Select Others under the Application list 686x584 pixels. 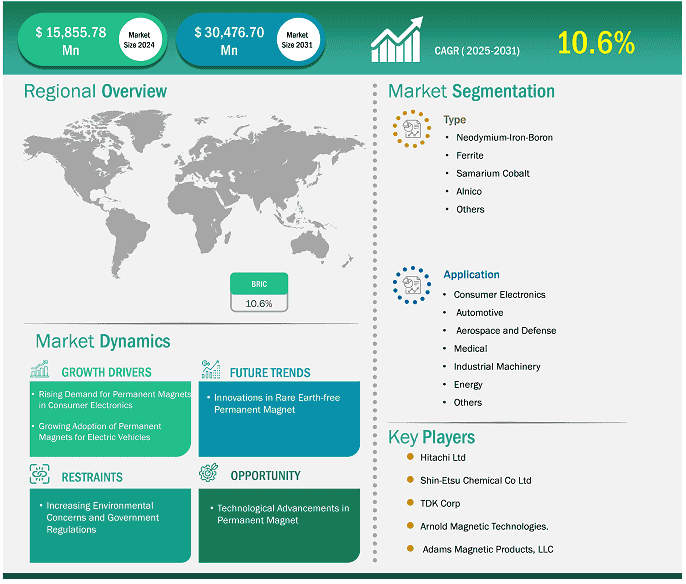[x=468, y=402]
